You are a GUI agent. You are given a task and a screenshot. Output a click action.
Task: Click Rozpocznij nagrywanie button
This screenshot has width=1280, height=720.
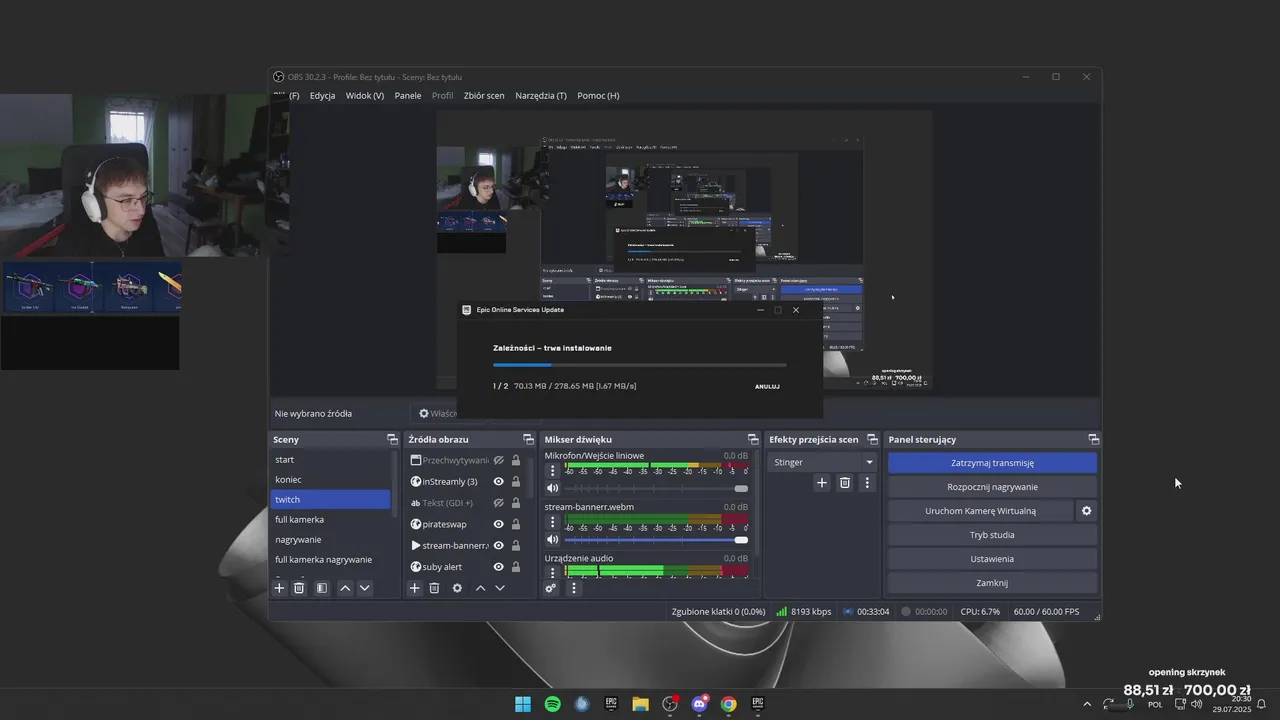(992, 487)
